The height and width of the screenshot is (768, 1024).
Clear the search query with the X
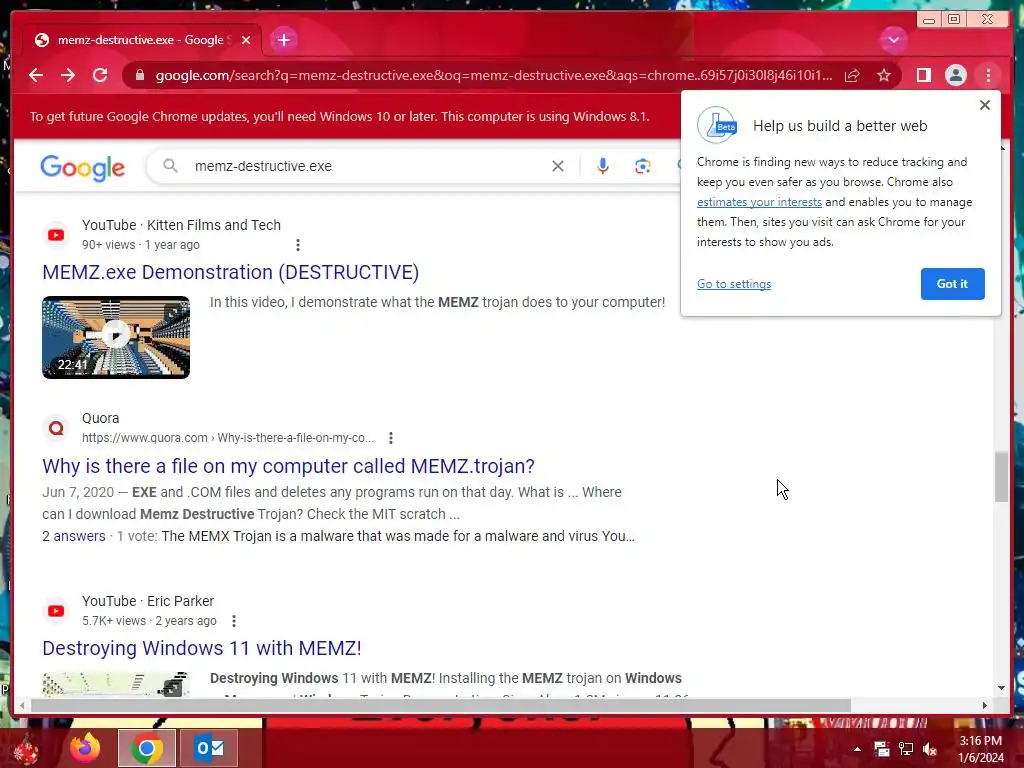[x=557, y=166]
